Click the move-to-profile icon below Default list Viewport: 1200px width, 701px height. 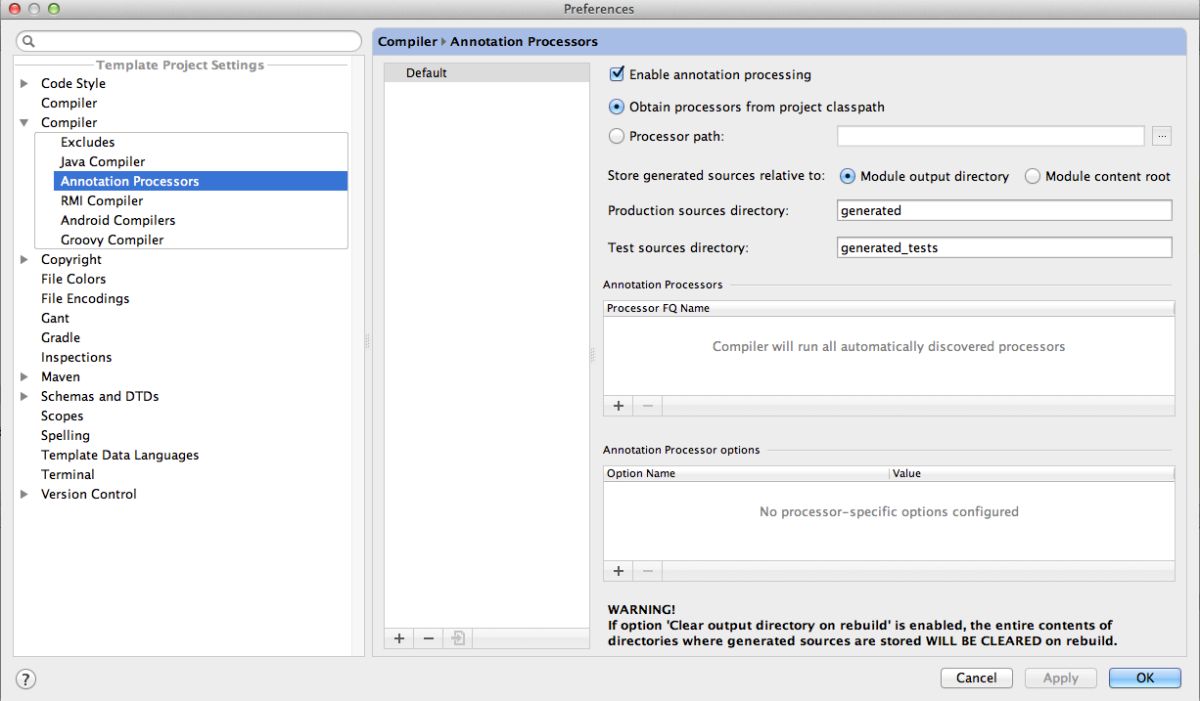[x=459, y=638]
